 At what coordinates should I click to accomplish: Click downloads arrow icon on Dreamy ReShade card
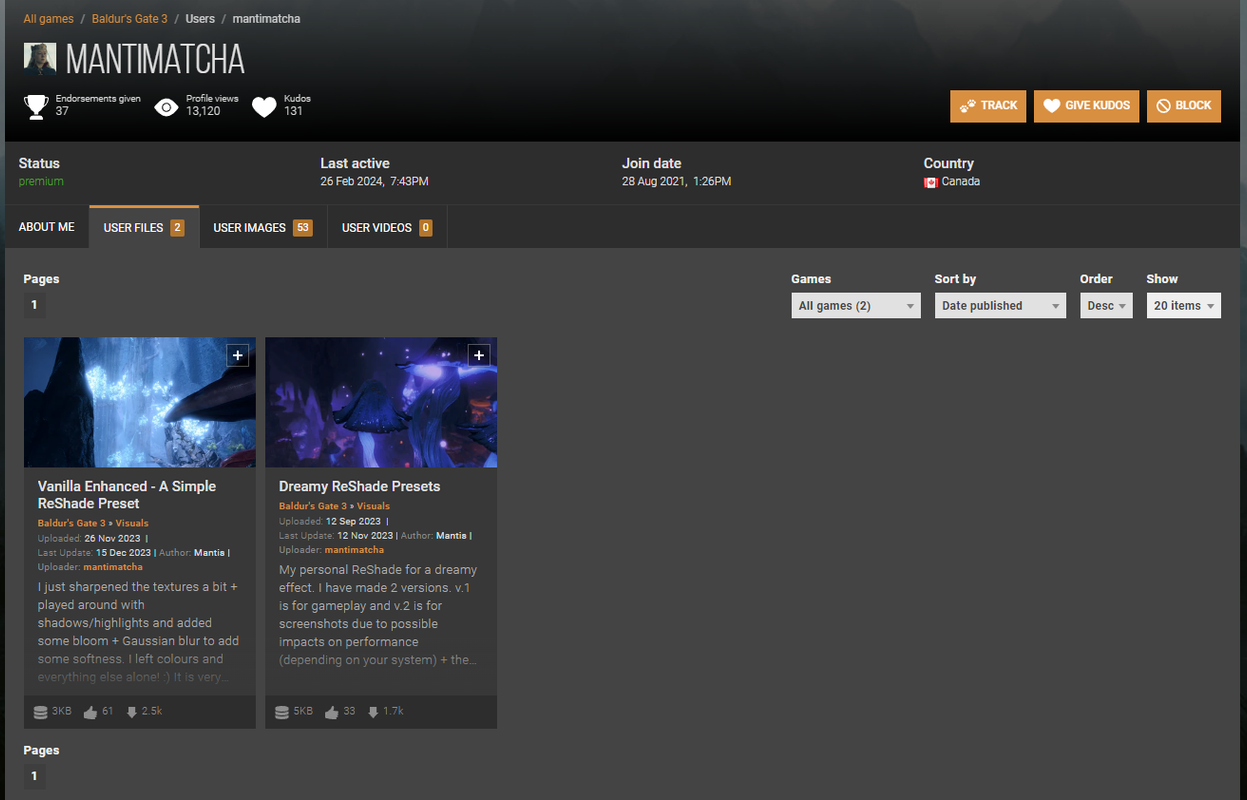[x=373, y=712]
